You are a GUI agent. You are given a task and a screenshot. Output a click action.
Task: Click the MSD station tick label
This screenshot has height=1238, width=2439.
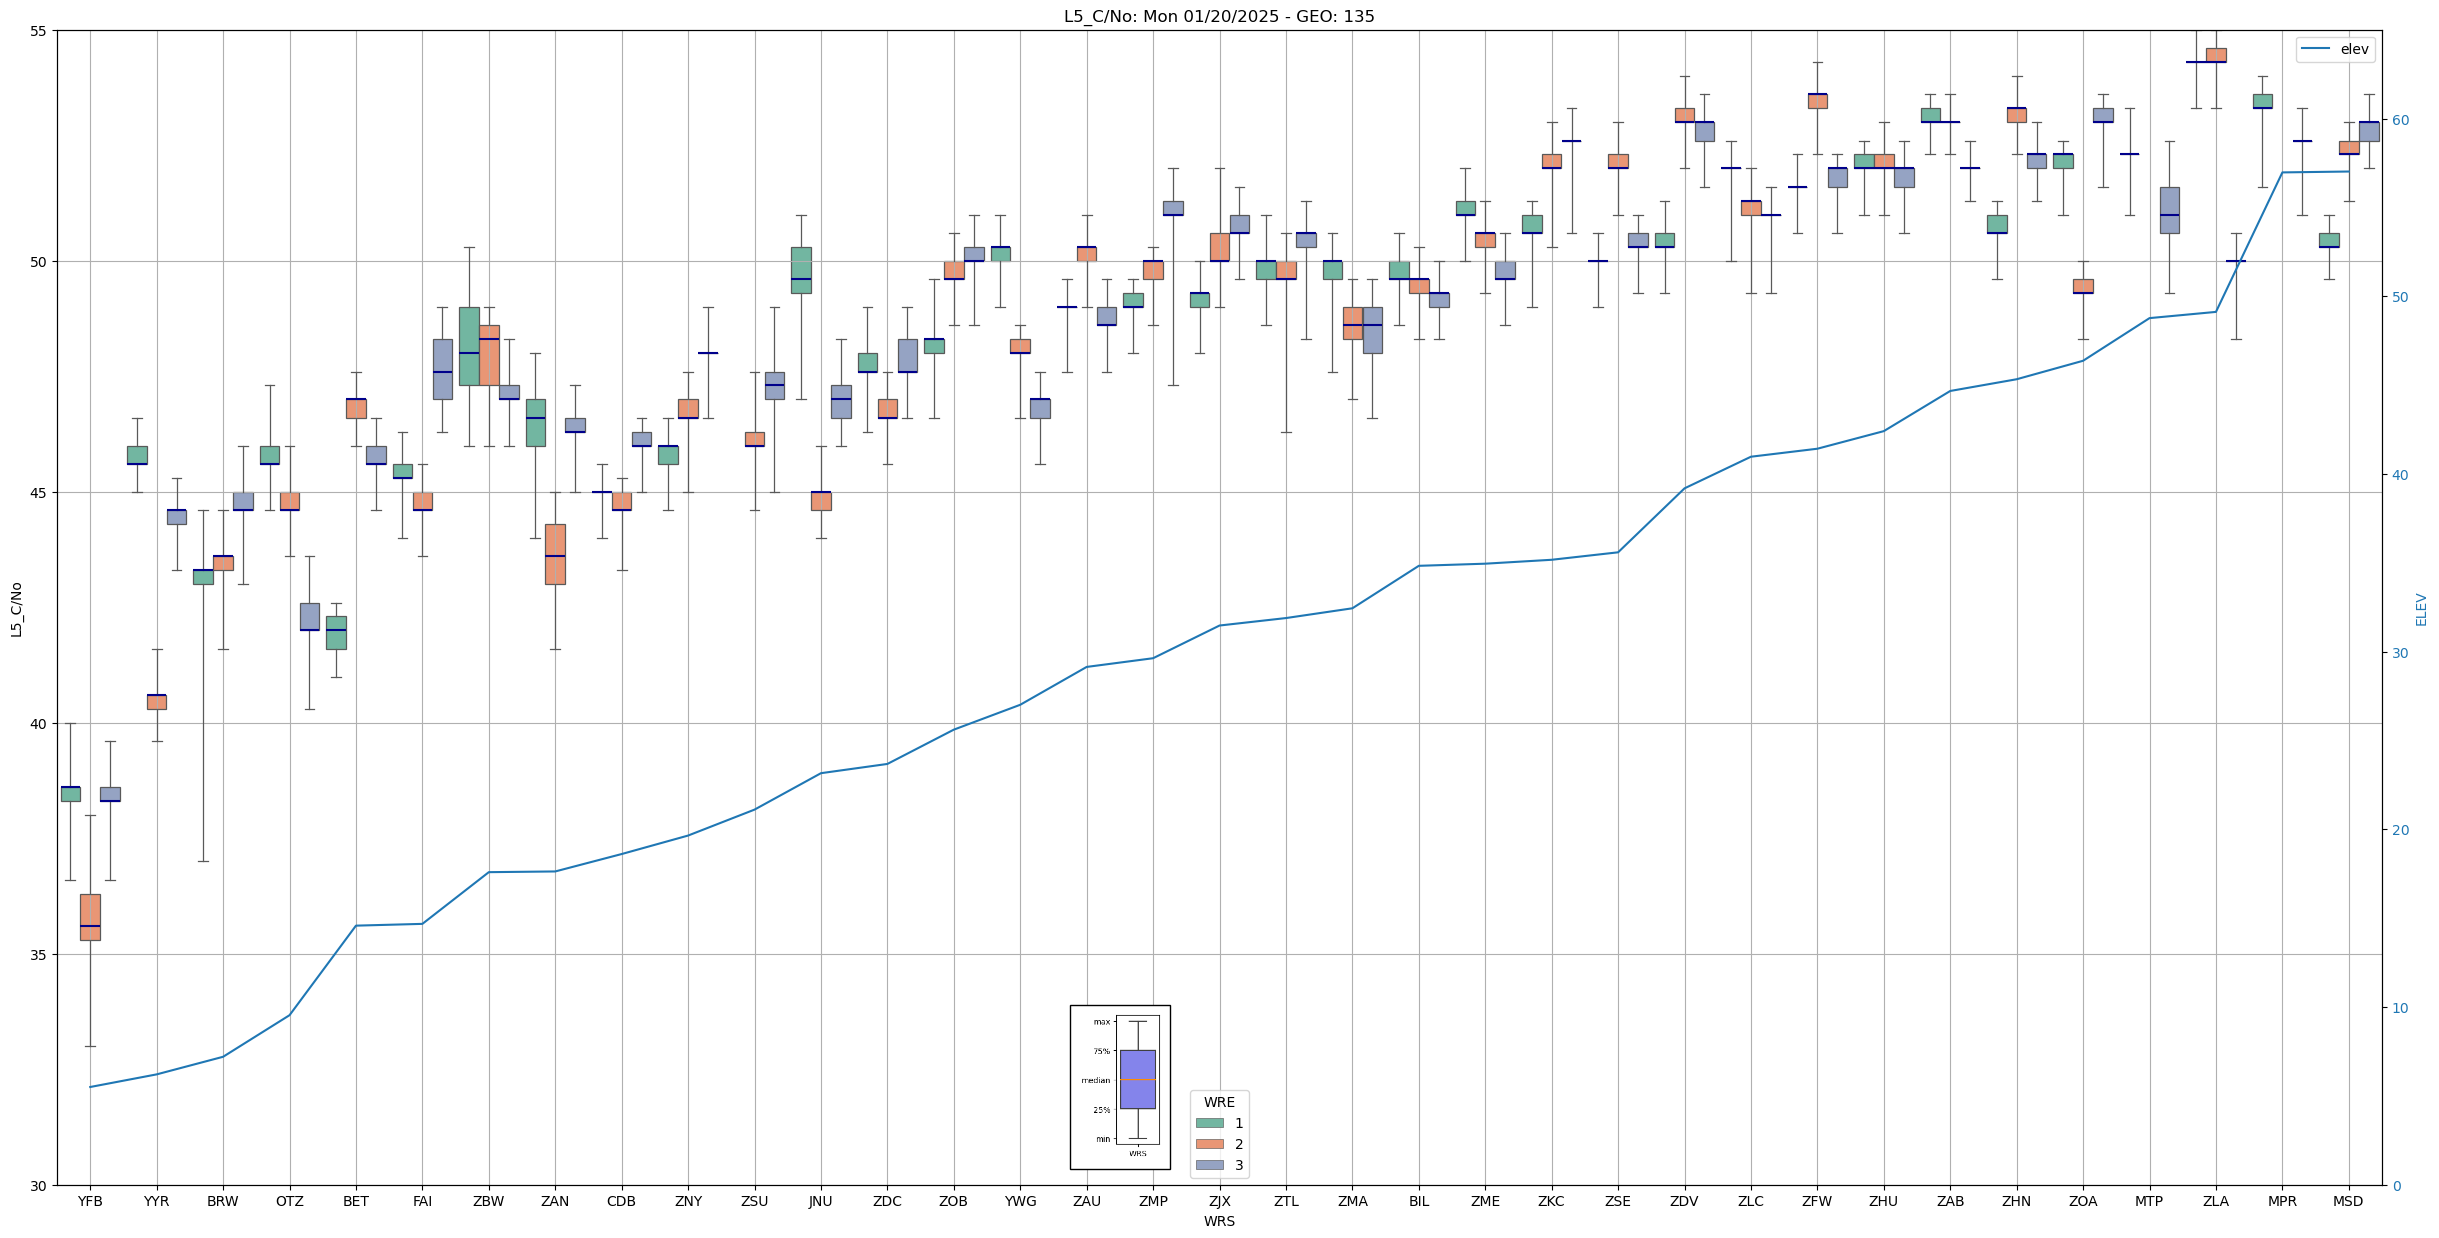2348,1201
